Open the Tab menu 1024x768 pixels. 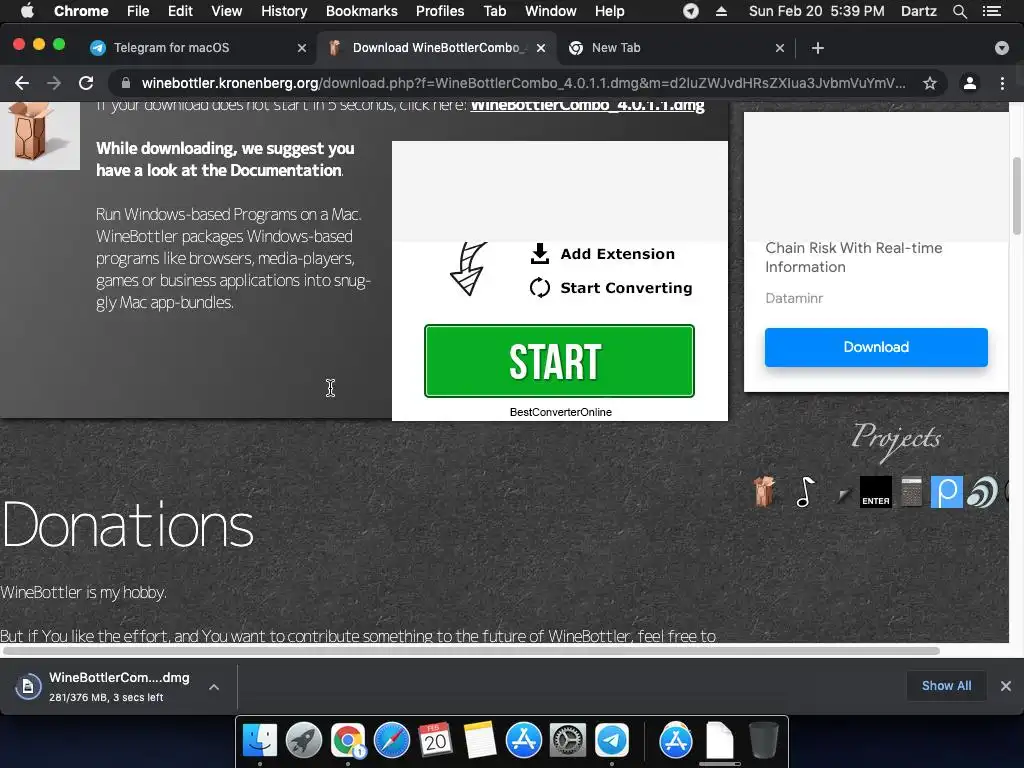tap(494, 11)
